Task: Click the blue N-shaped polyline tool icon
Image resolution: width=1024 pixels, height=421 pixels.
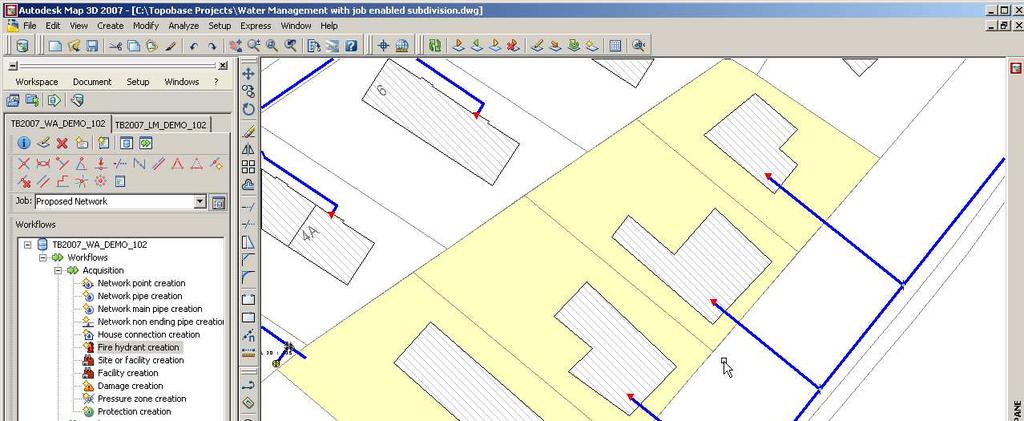Action: point(138,164)
